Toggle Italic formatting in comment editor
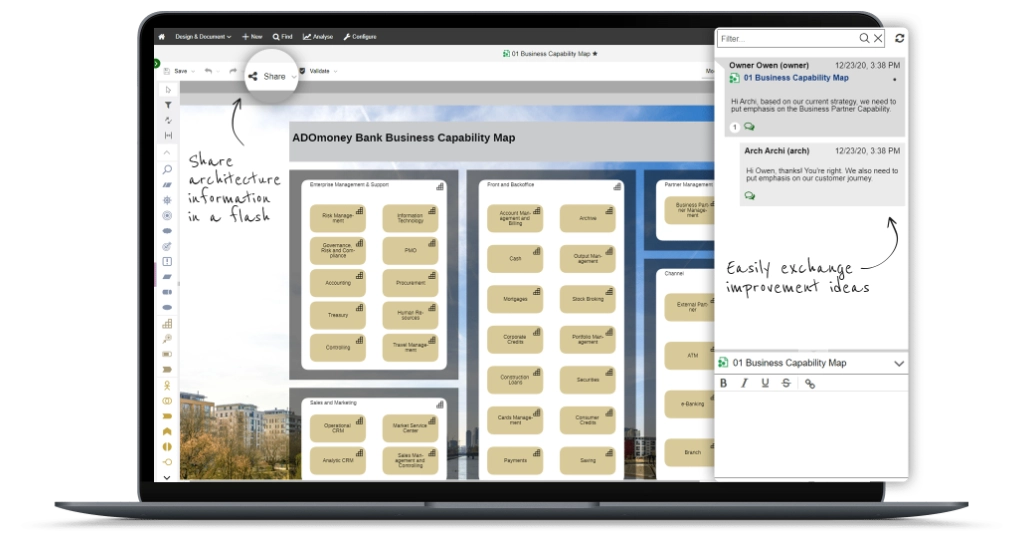Viewport: 1024px width, 542px height. [x=744, y=383]
